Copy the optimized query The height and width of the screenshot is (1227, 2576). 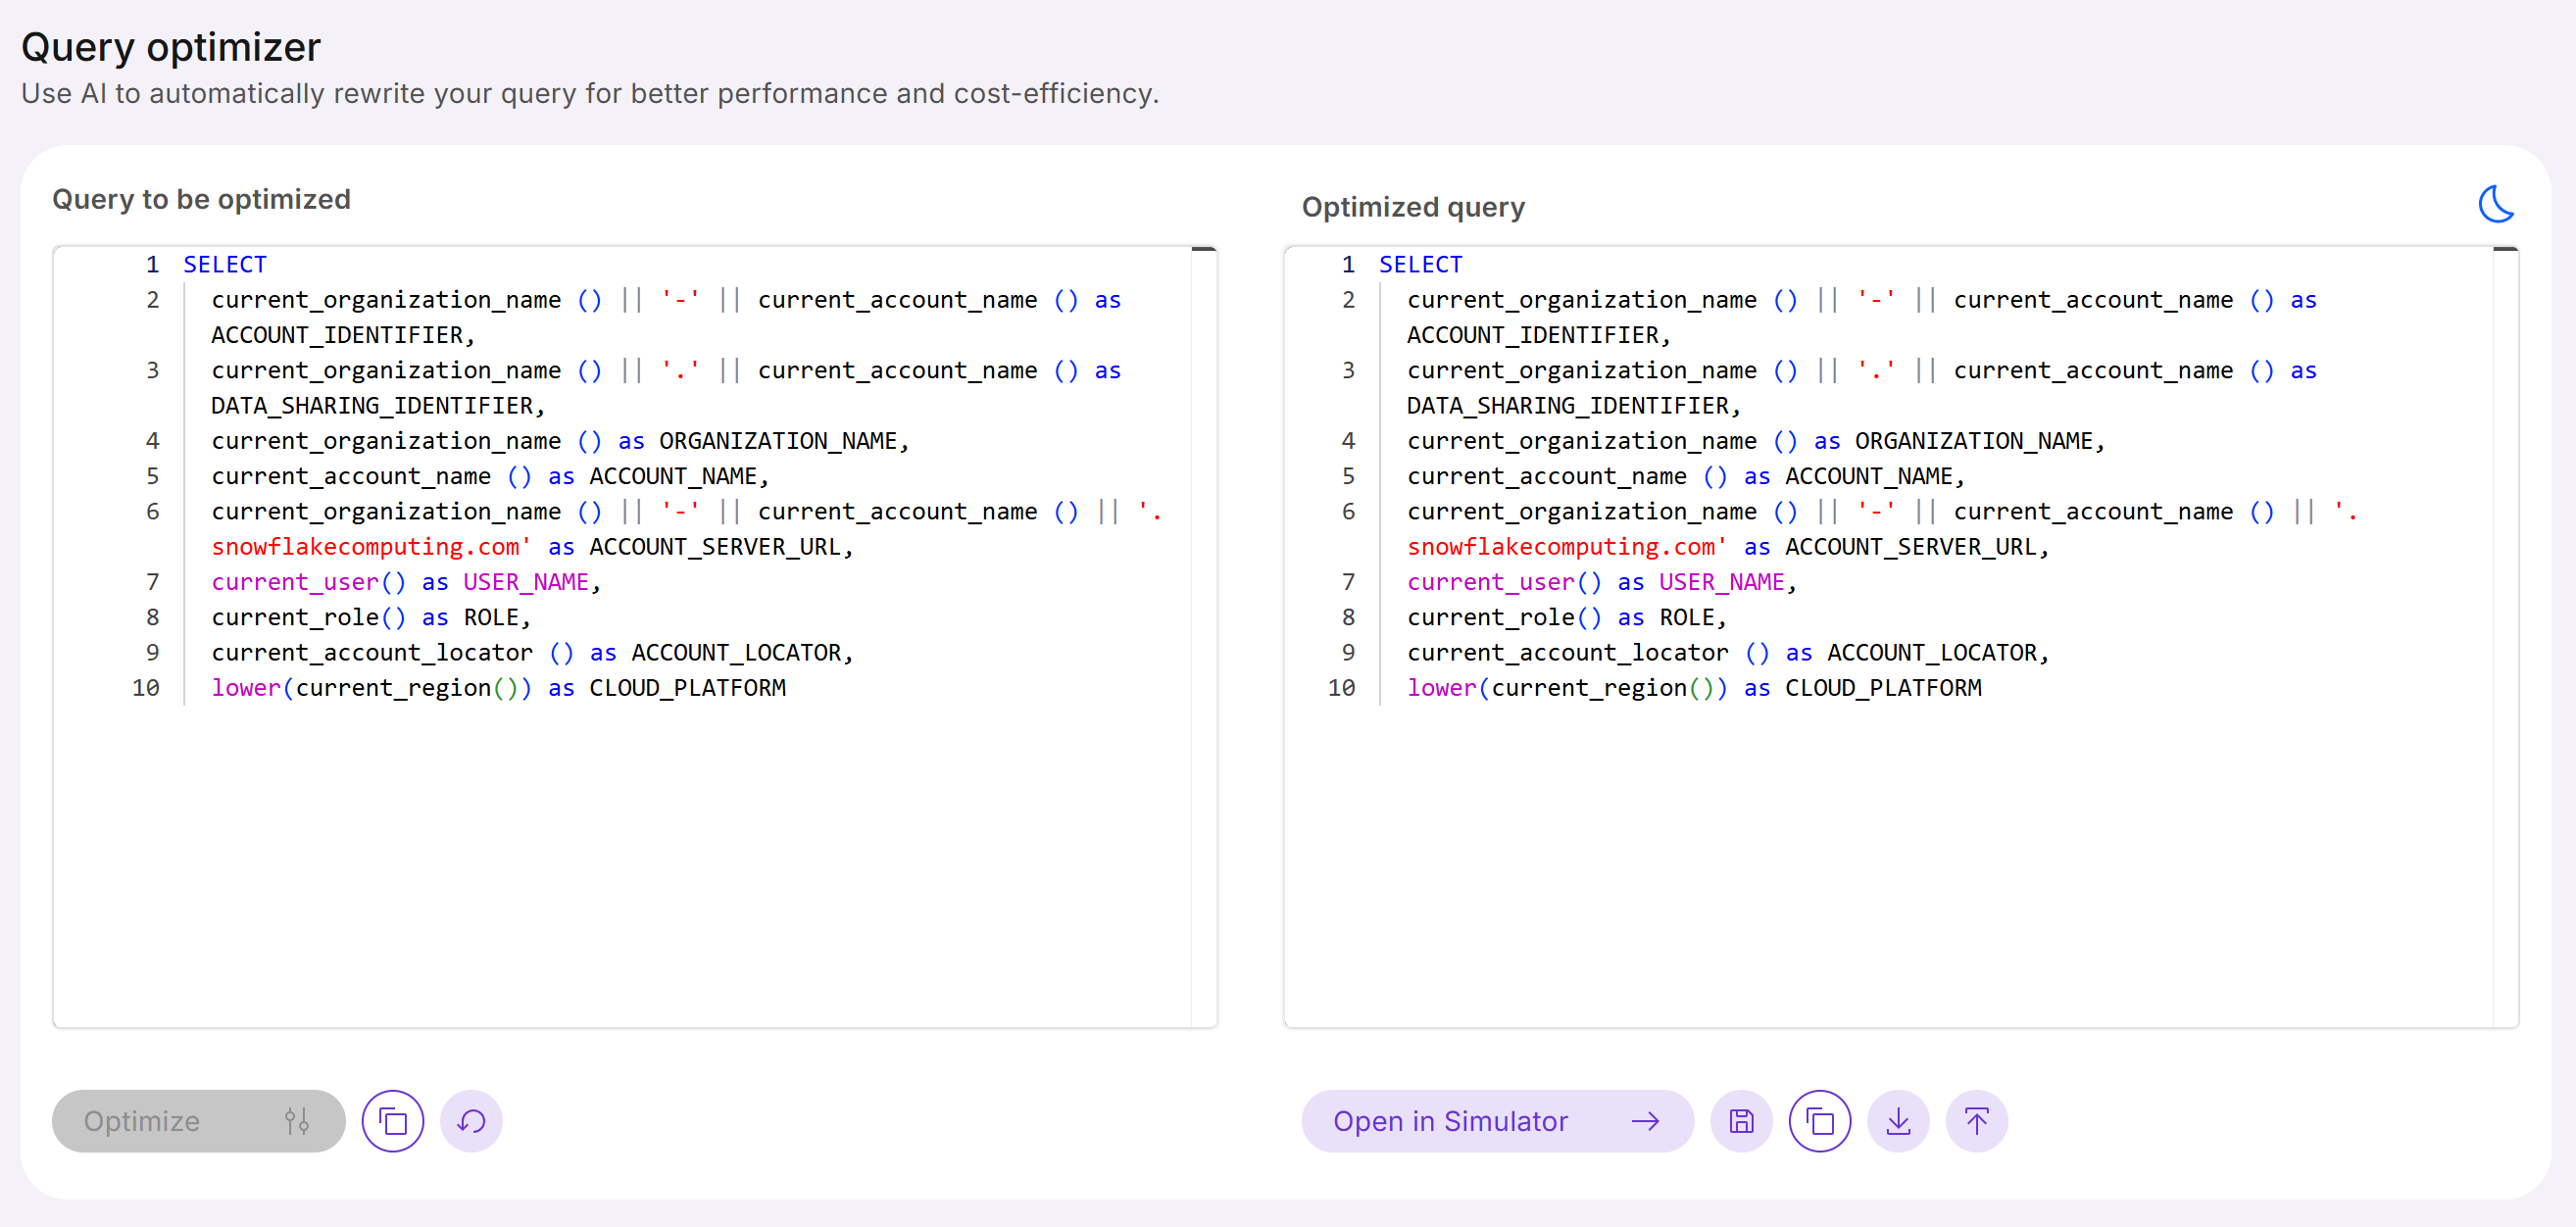[x=1819, y=1121]
